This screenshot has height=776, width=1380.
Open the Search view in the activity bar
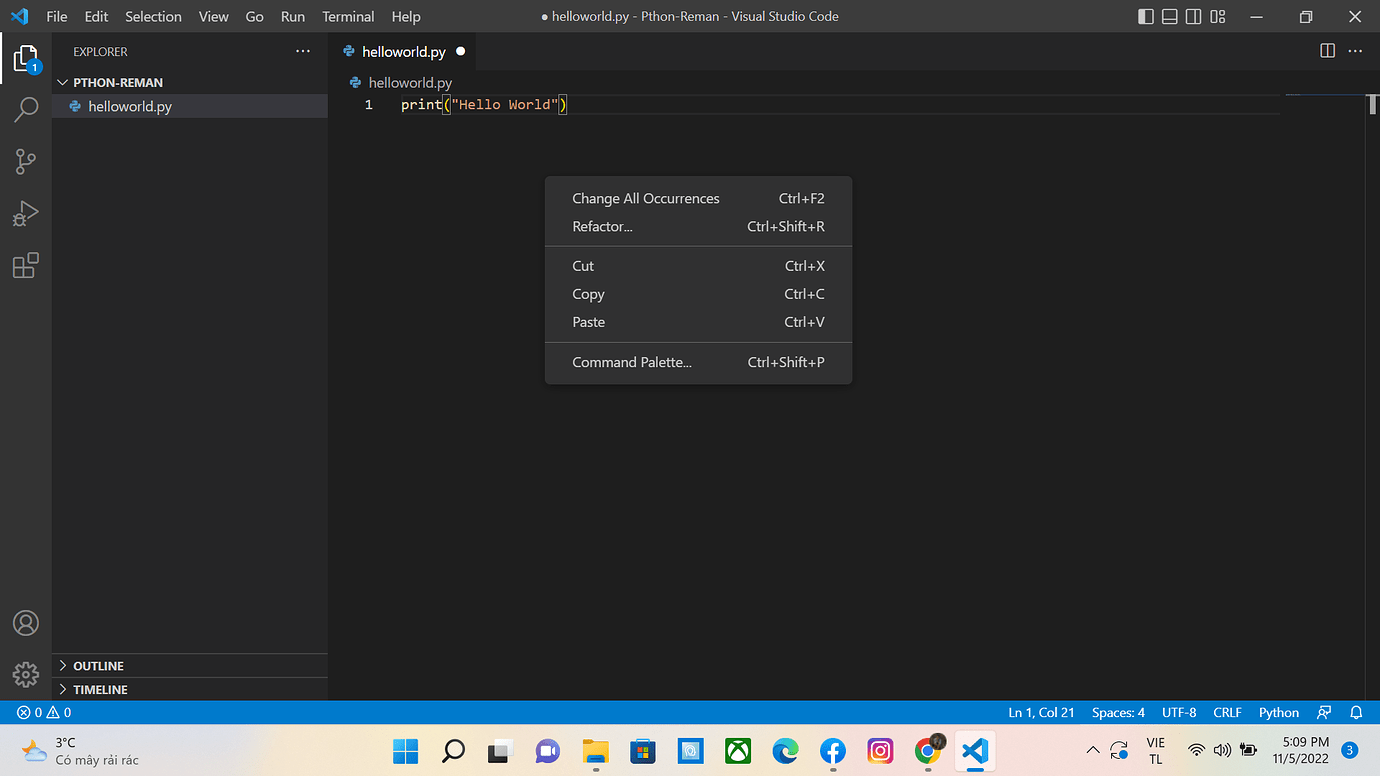click(25, 109)
